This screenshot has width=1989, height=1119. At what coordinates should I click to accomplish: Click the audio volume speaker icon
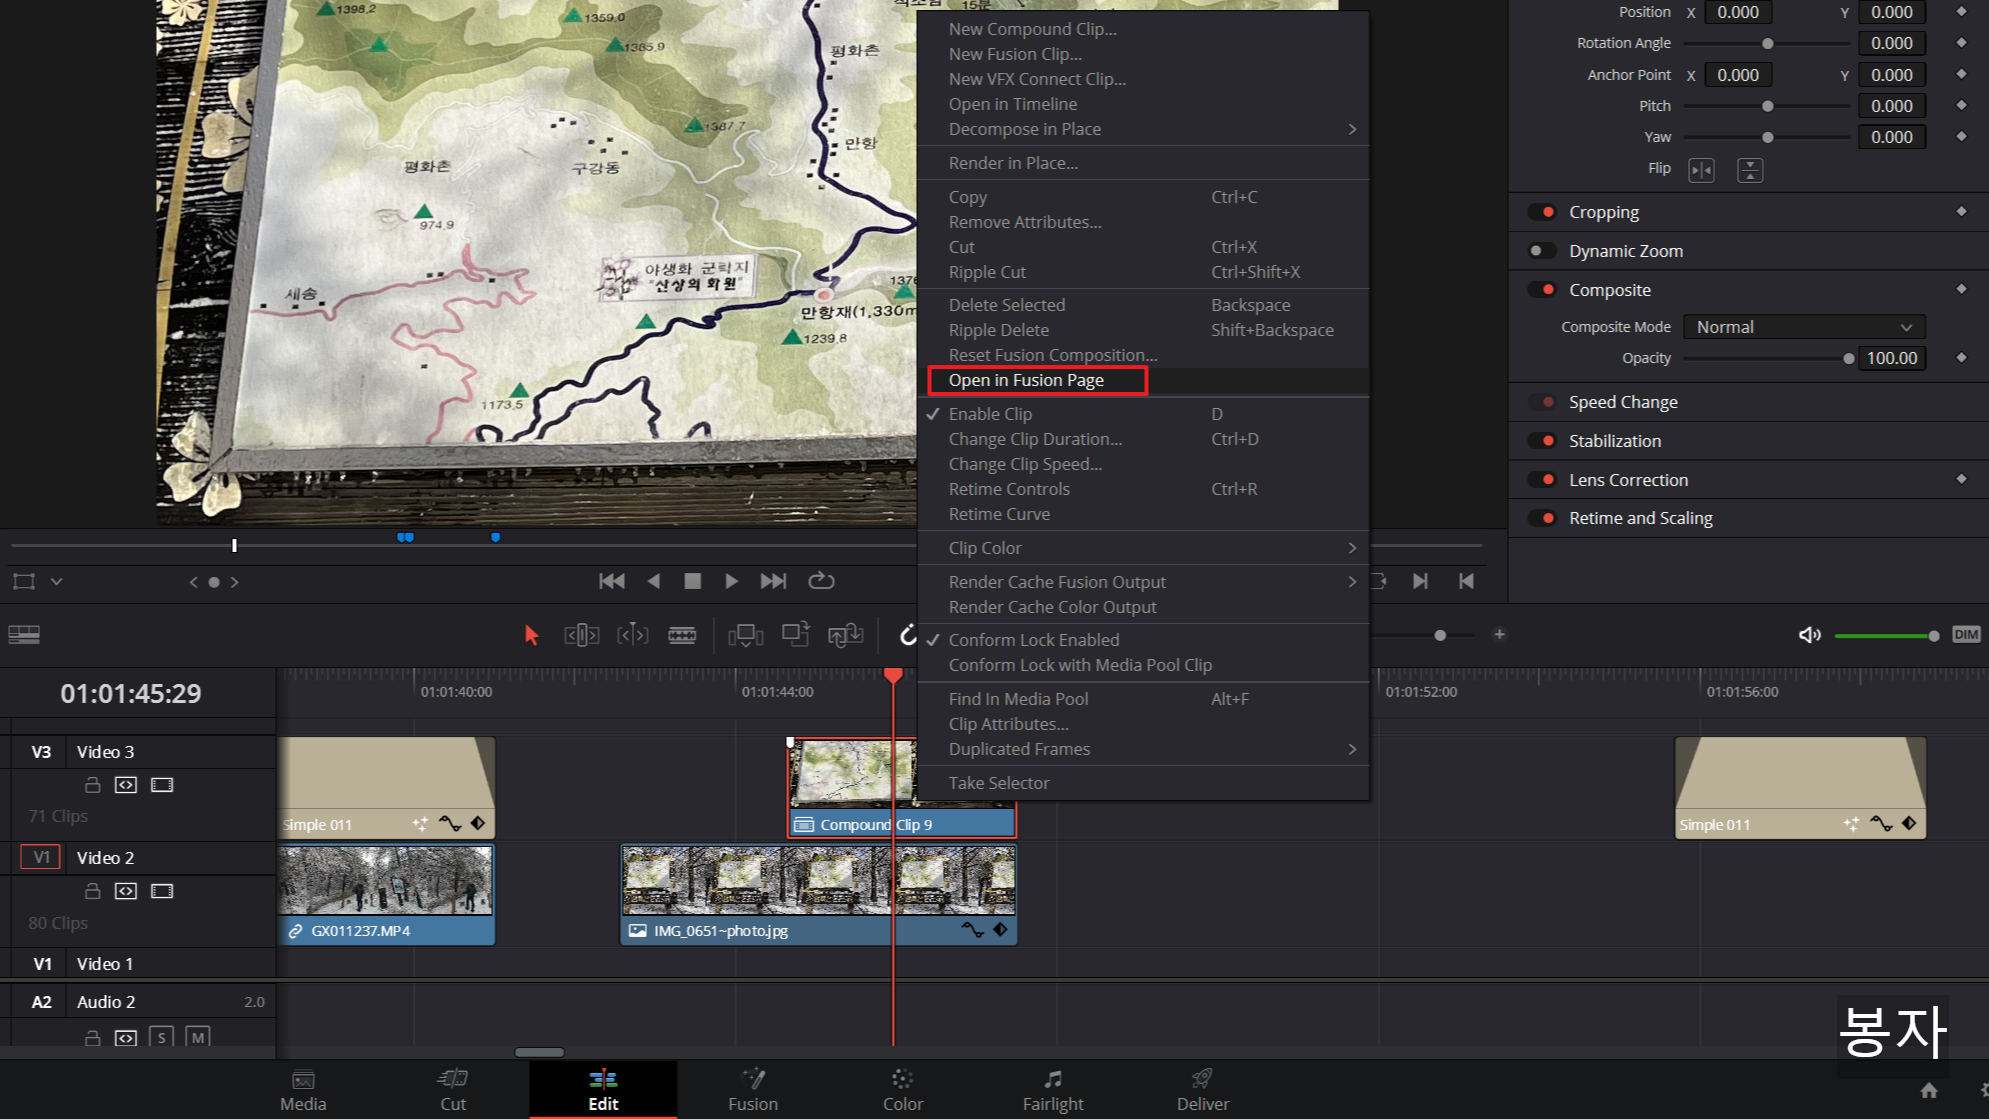coord(1809,635)
